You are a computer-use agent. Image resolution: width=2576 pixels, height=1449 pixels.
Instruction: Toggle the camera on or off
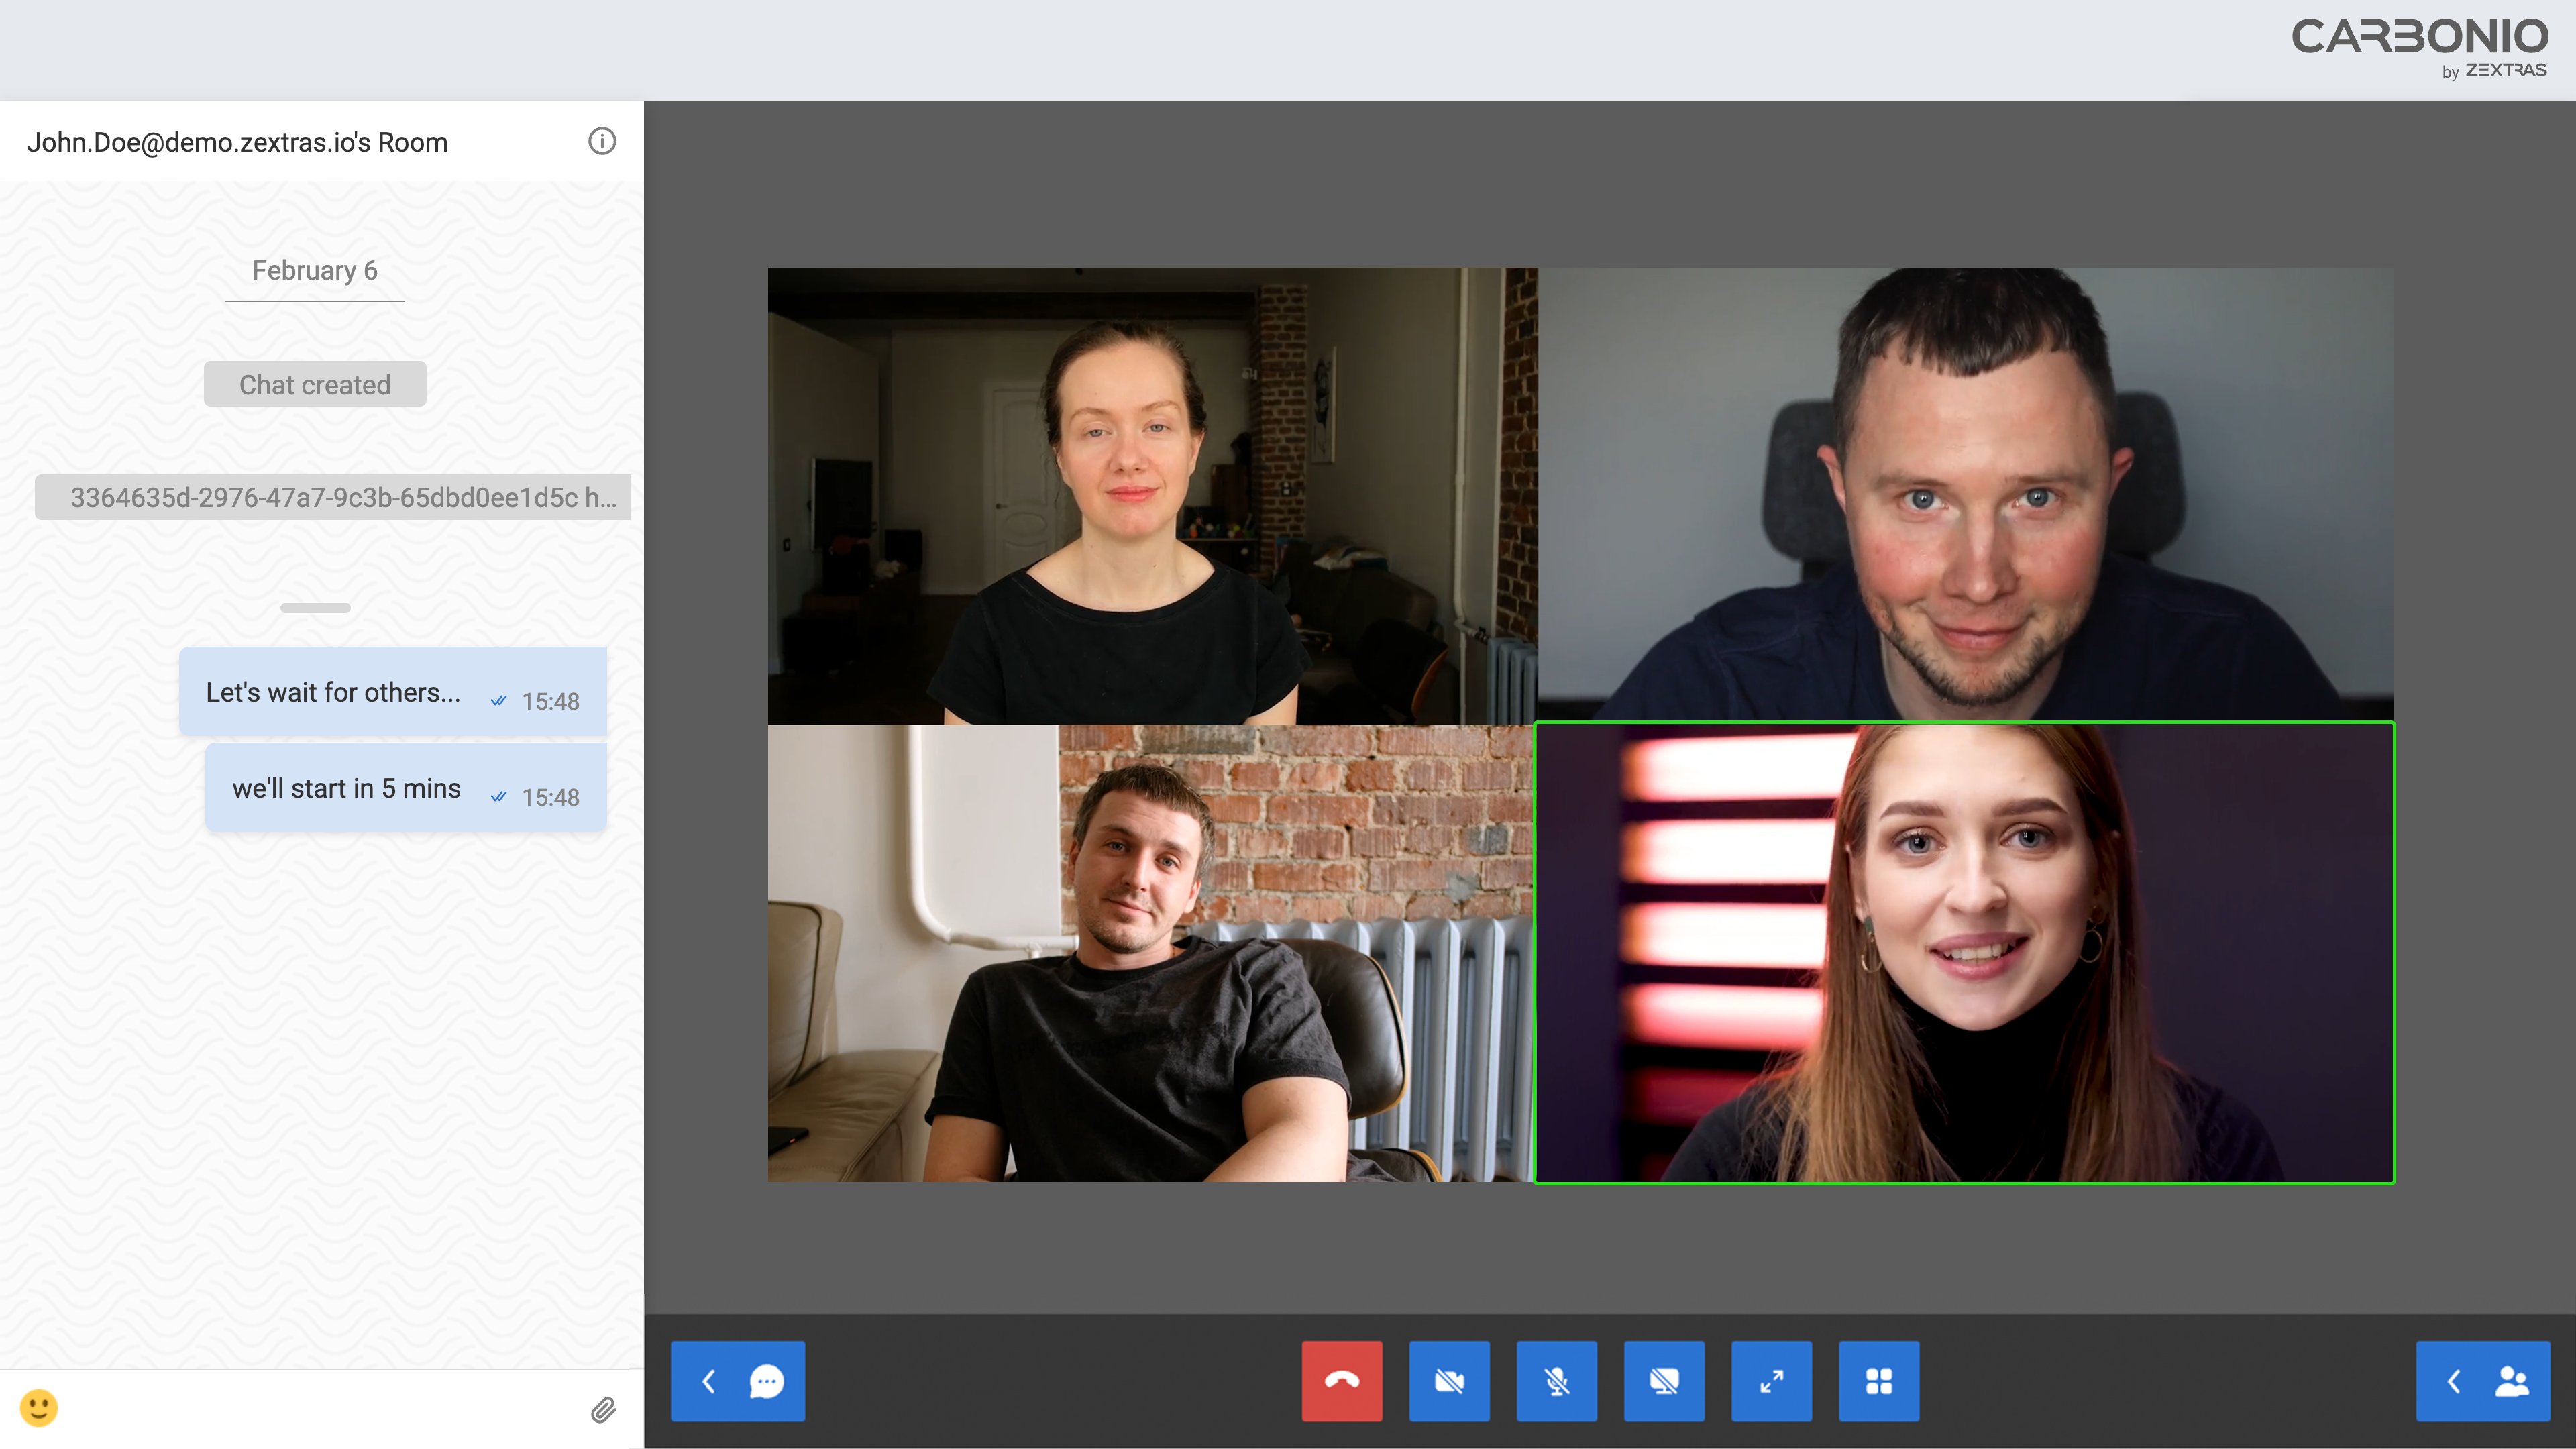(1449, 1381)
